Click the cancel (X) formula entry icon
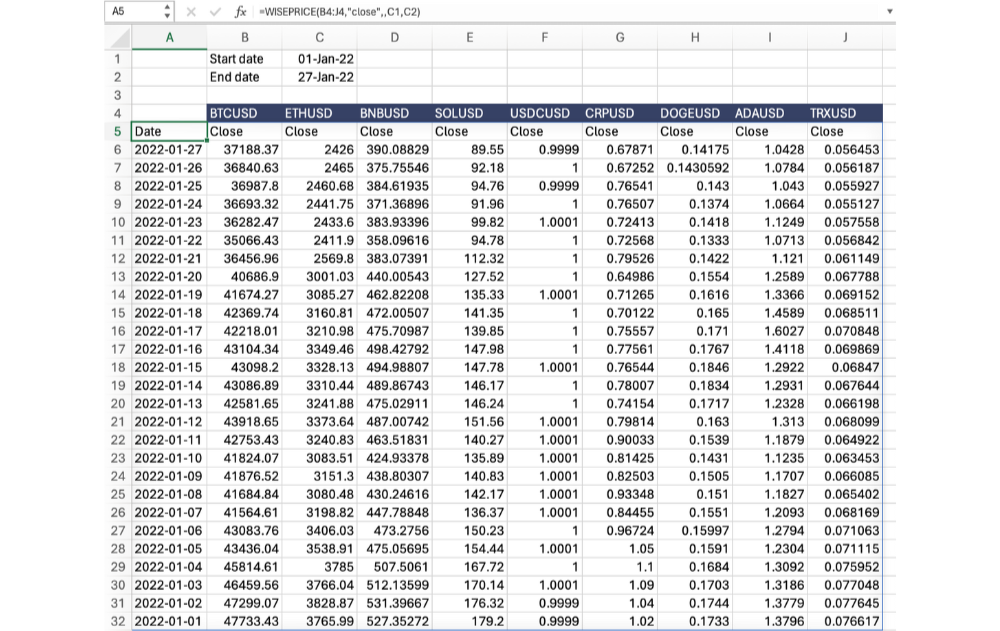The image size is (1000, 631). 191,11
